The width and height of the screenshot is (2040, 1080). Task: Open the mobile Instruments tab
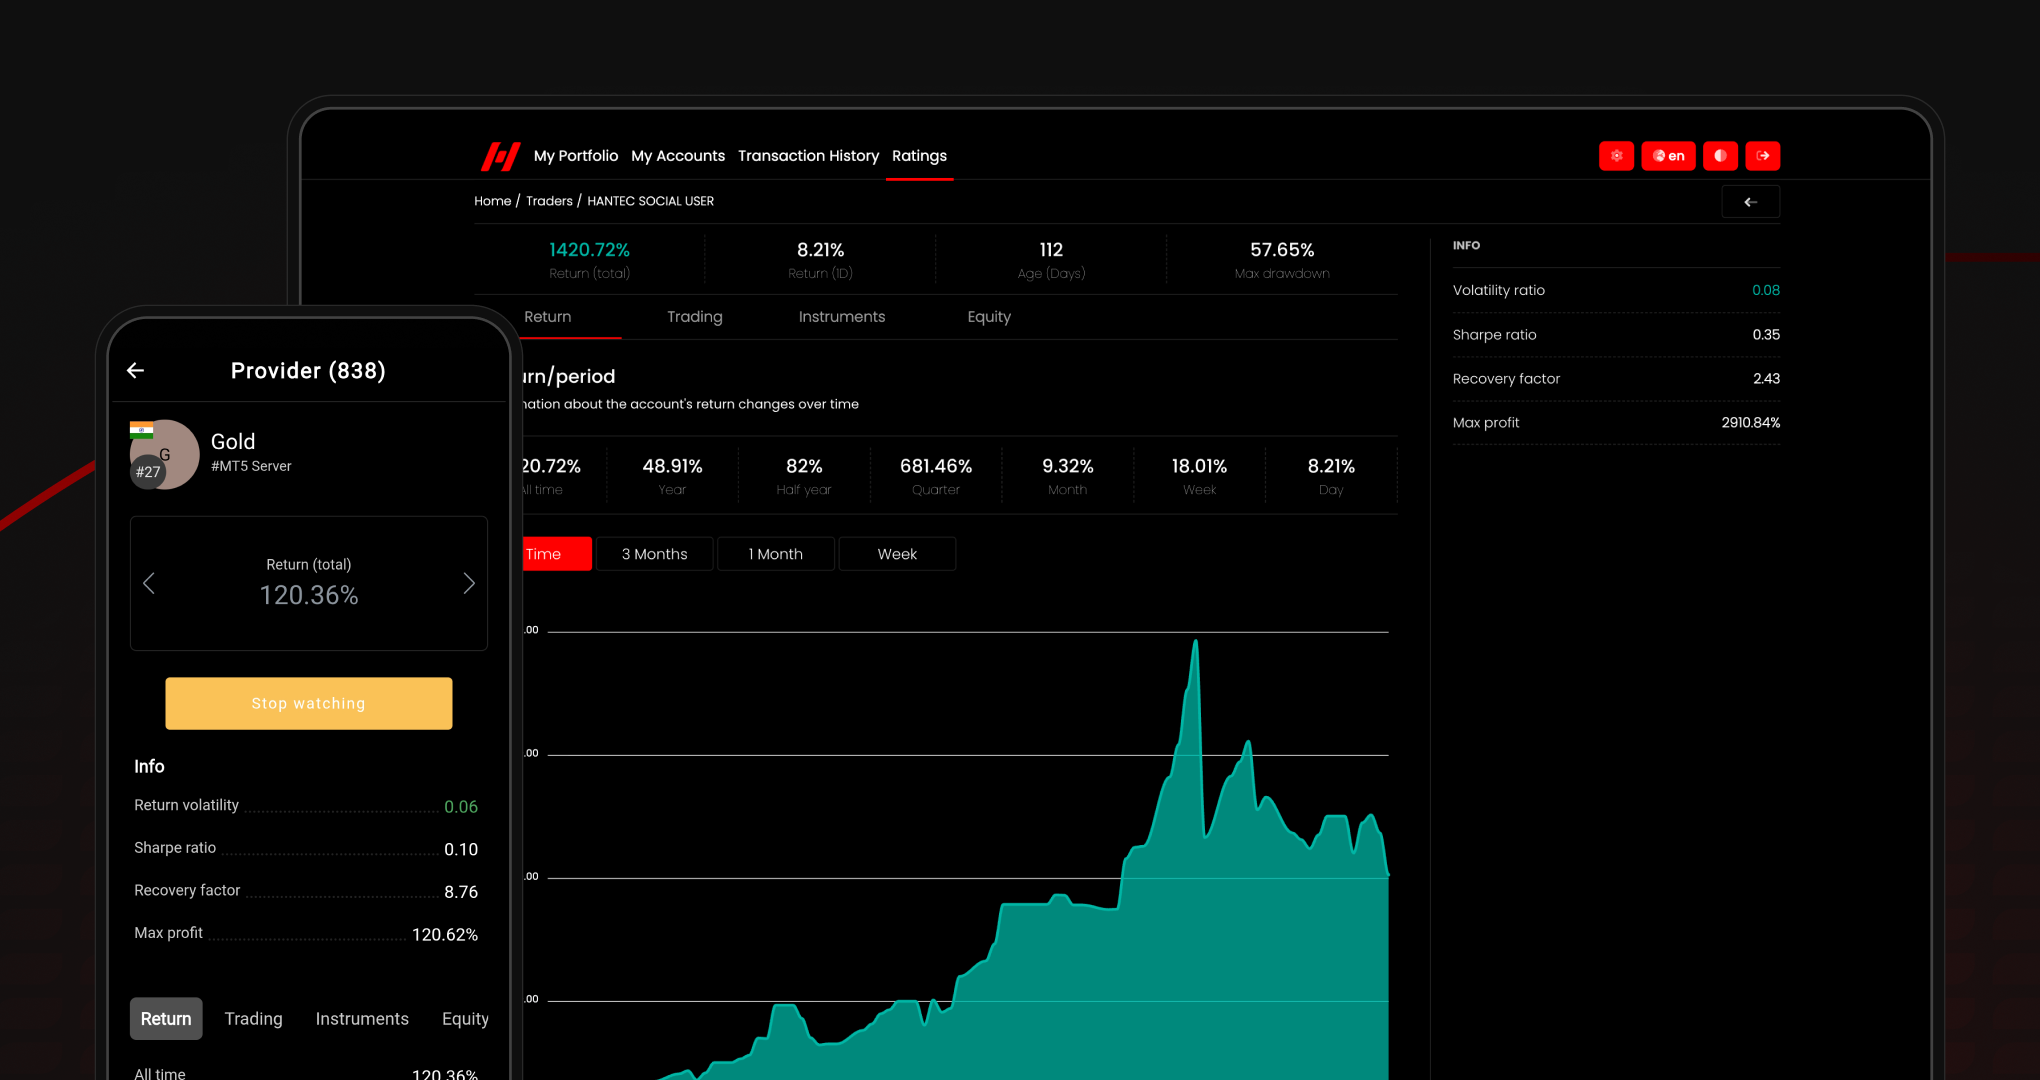tap(362, 1019)
